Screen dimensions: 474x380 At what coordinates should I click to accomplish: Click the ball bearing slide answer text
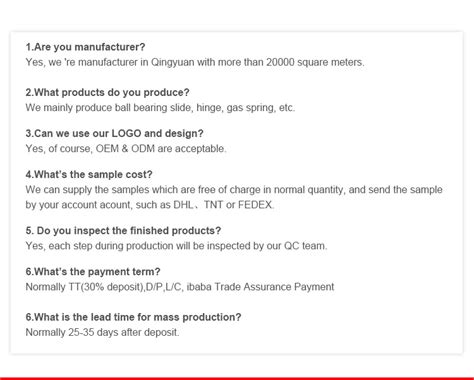[160, 108]
